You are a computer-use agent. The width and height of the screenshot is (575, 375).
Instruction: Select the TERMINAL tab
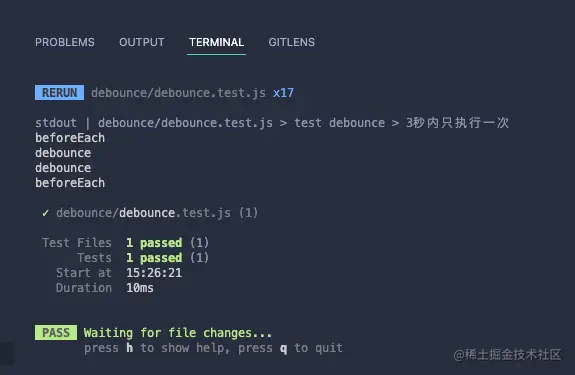pyautogui.click(x=216, y=42)
